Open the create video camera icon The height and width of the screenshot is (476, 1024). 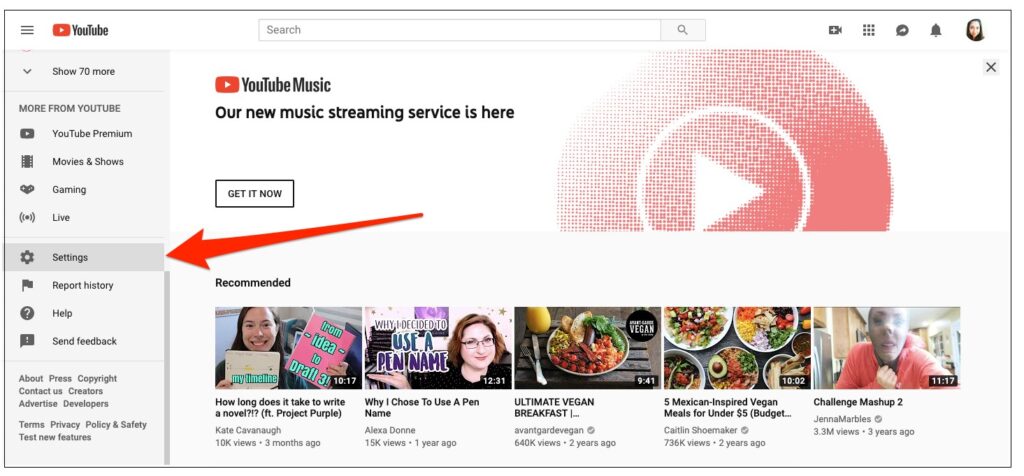click(x=835, y=30)
